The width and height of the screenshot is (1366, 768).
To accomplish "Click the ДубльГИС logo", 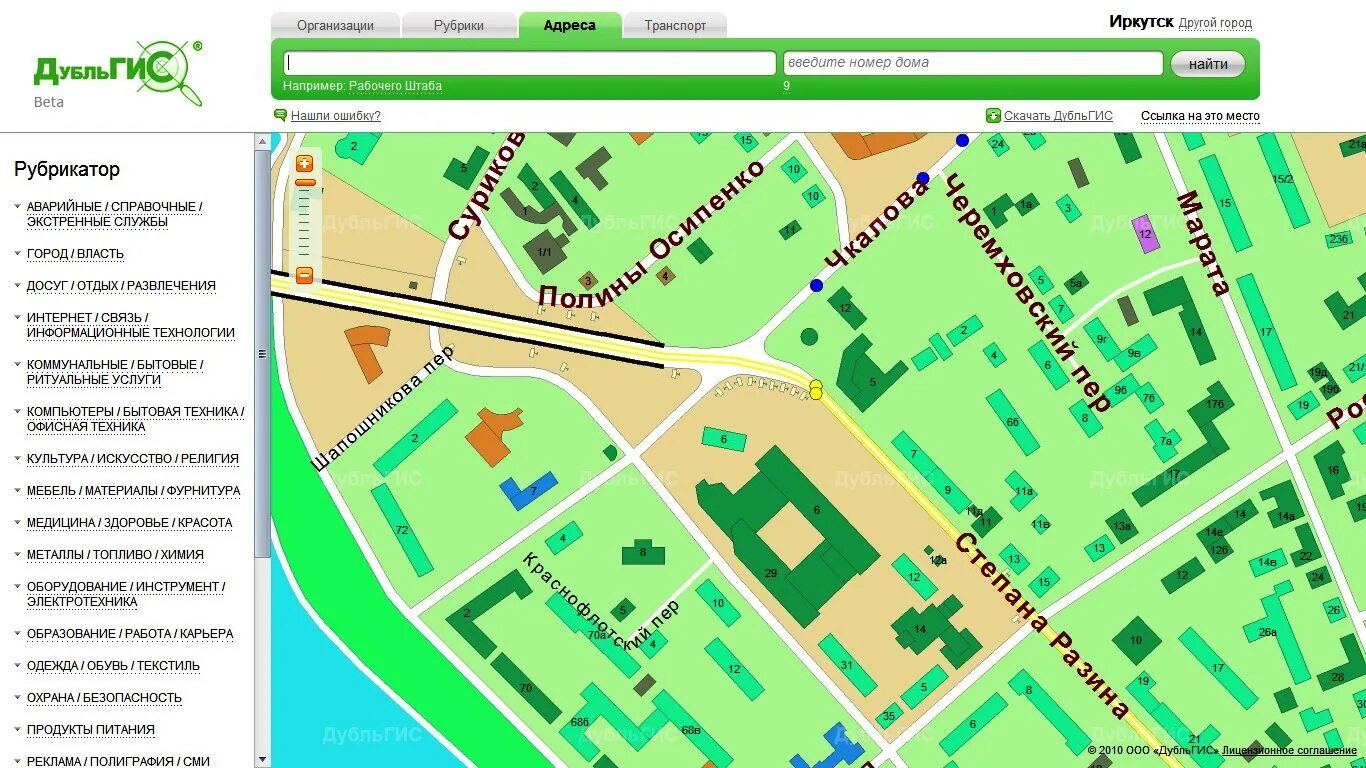I will tap(118, 72).
